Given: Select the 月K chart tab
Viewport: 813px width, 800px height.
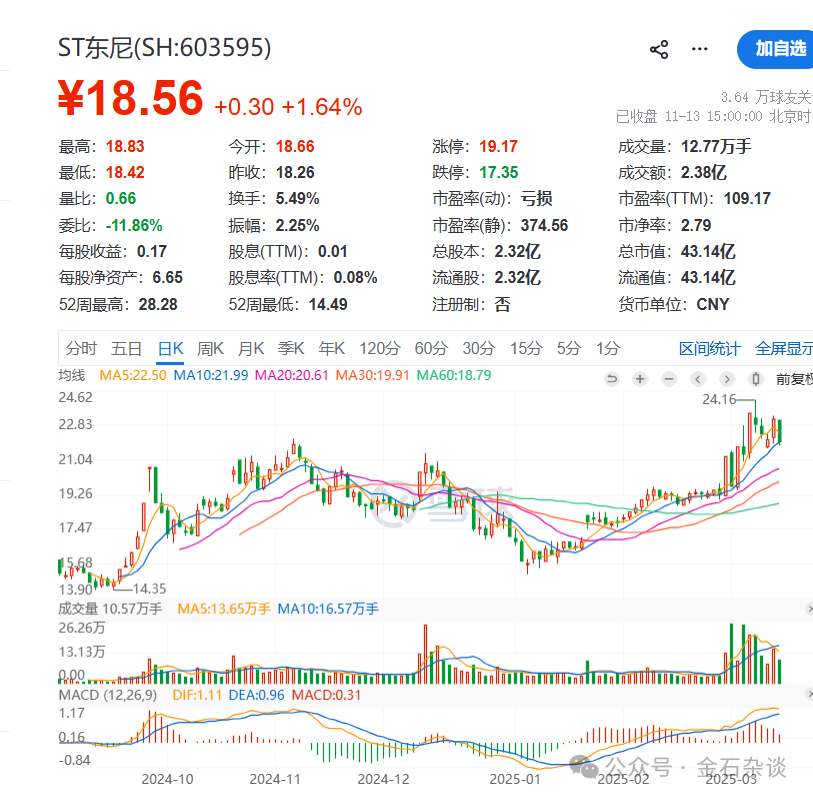Looking at the screenshot, I should (x=251, y=348).
